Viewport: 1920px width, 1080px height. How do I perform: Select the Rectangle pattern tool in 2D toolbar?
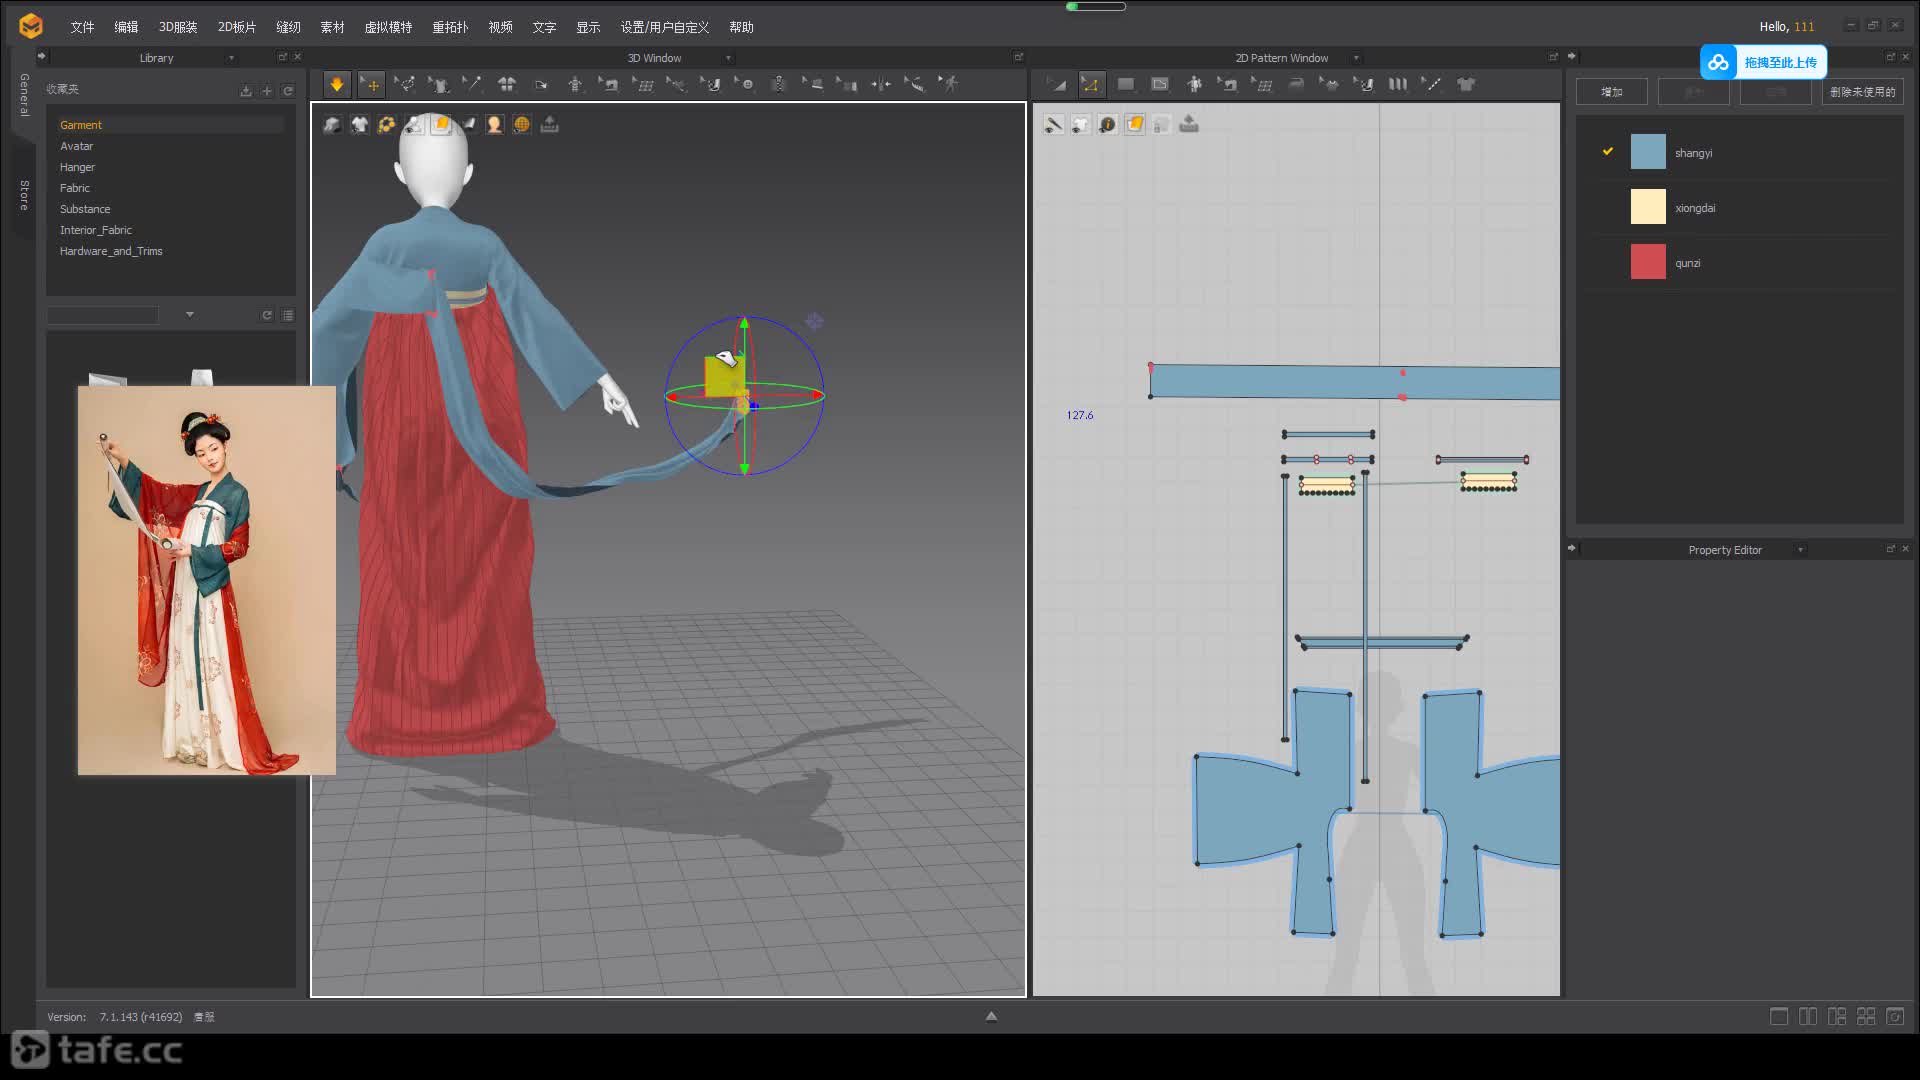[1125, 85]
